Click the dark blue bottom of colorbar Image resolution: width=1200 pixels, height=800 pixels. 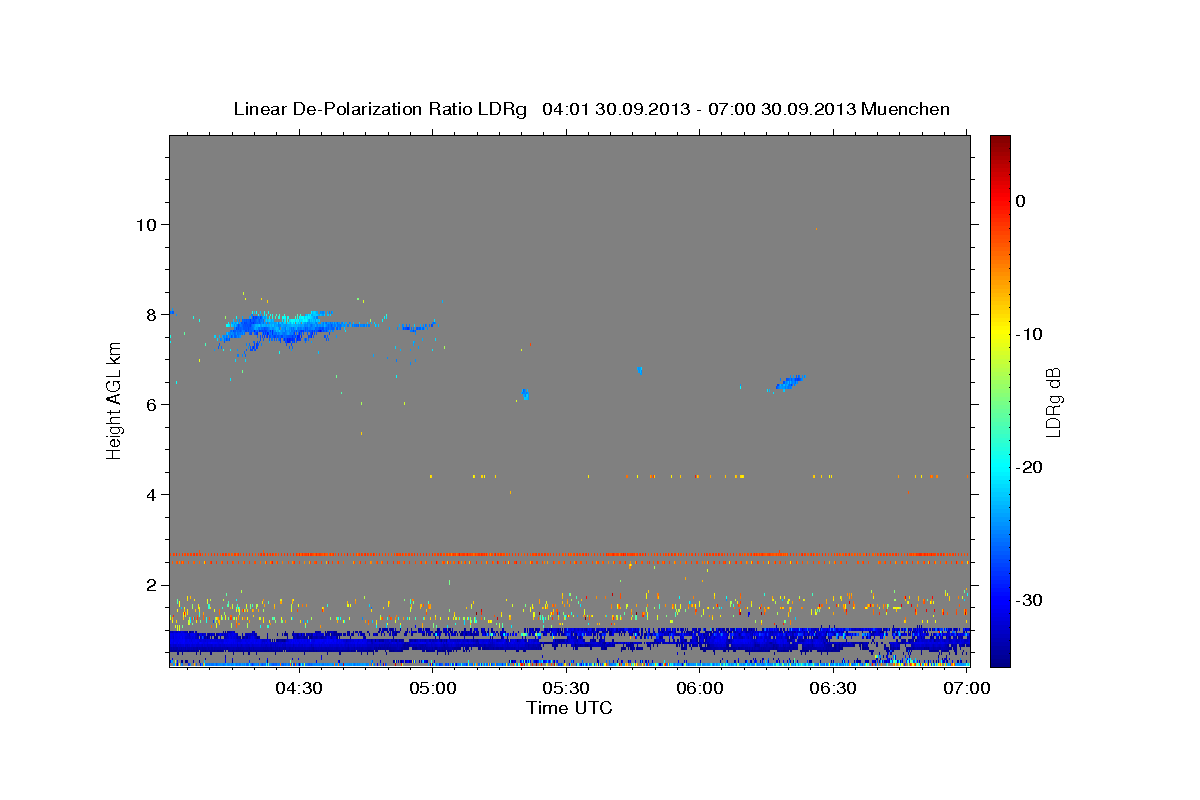(x=1000, y=655)
